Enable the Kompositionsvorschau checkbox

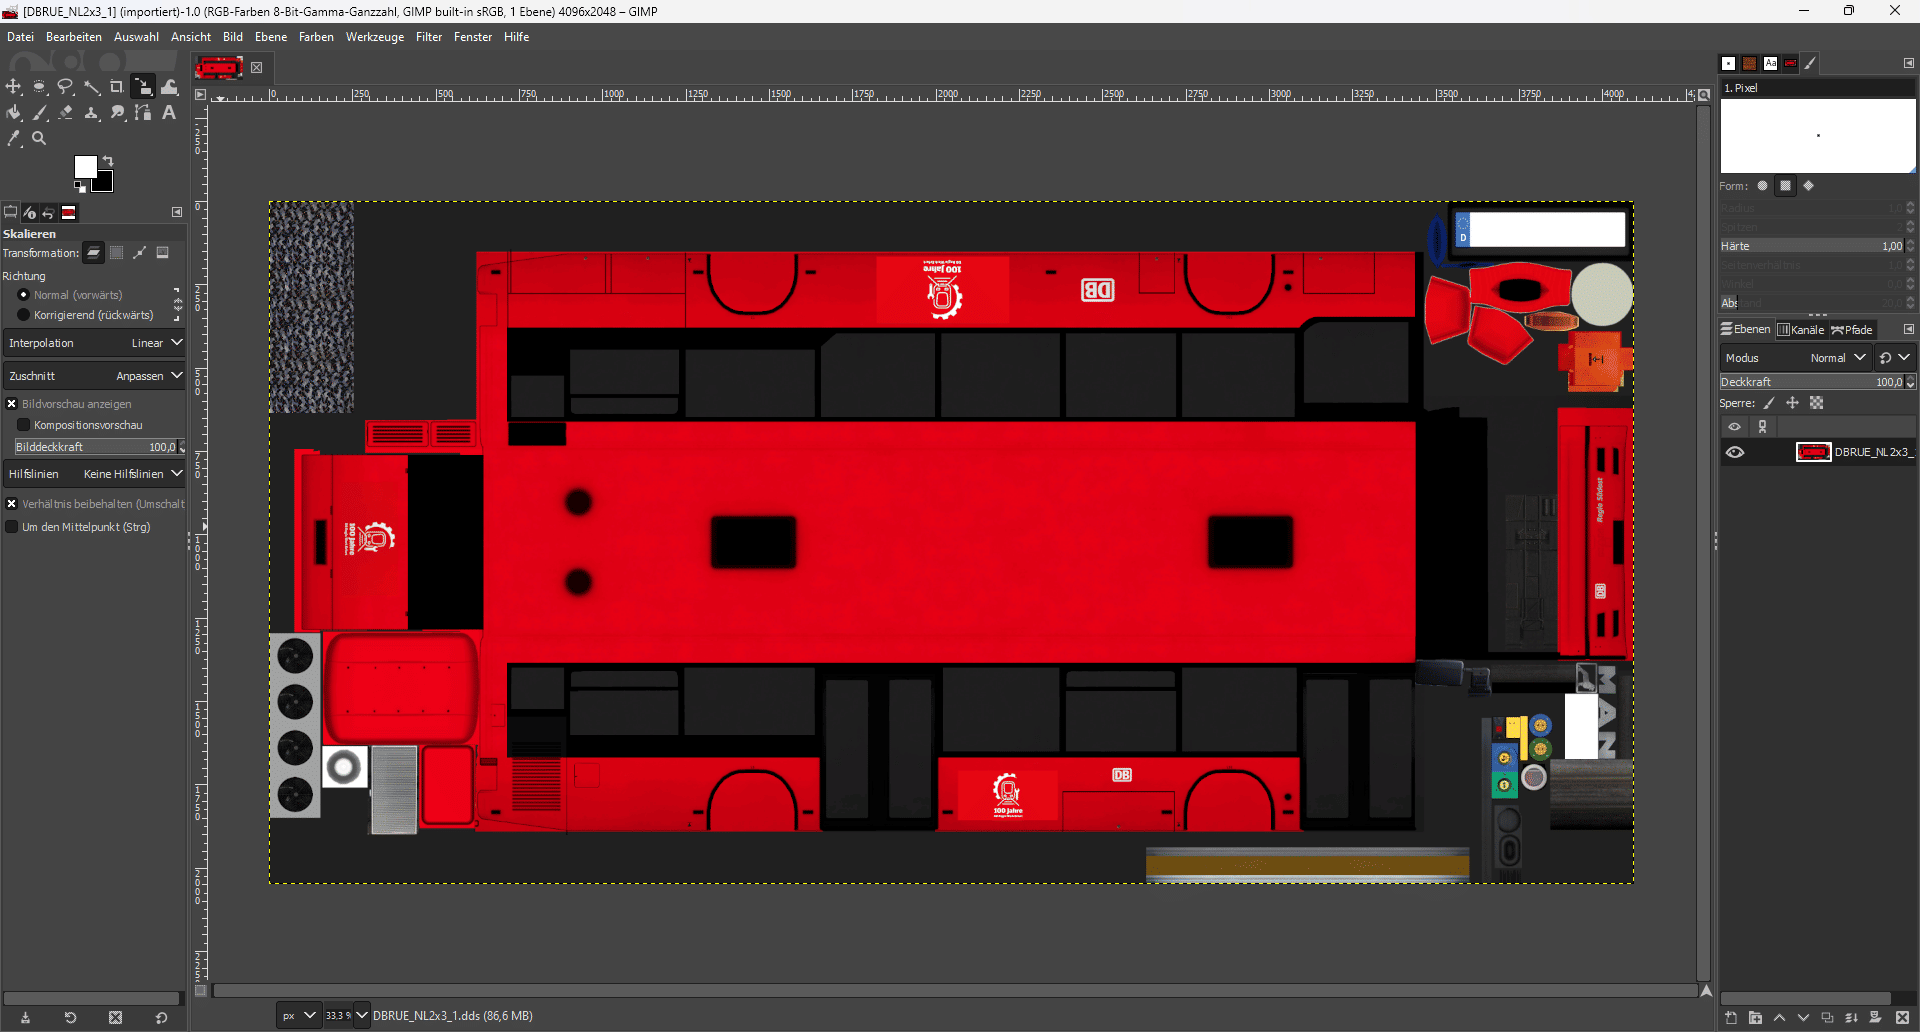24,425
